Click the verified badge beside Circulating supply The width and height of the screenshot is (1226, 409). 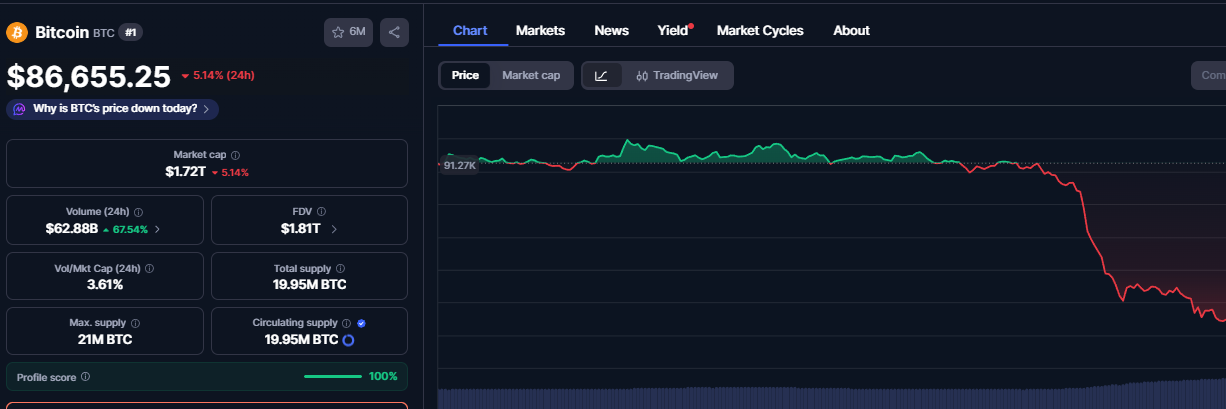361,324
